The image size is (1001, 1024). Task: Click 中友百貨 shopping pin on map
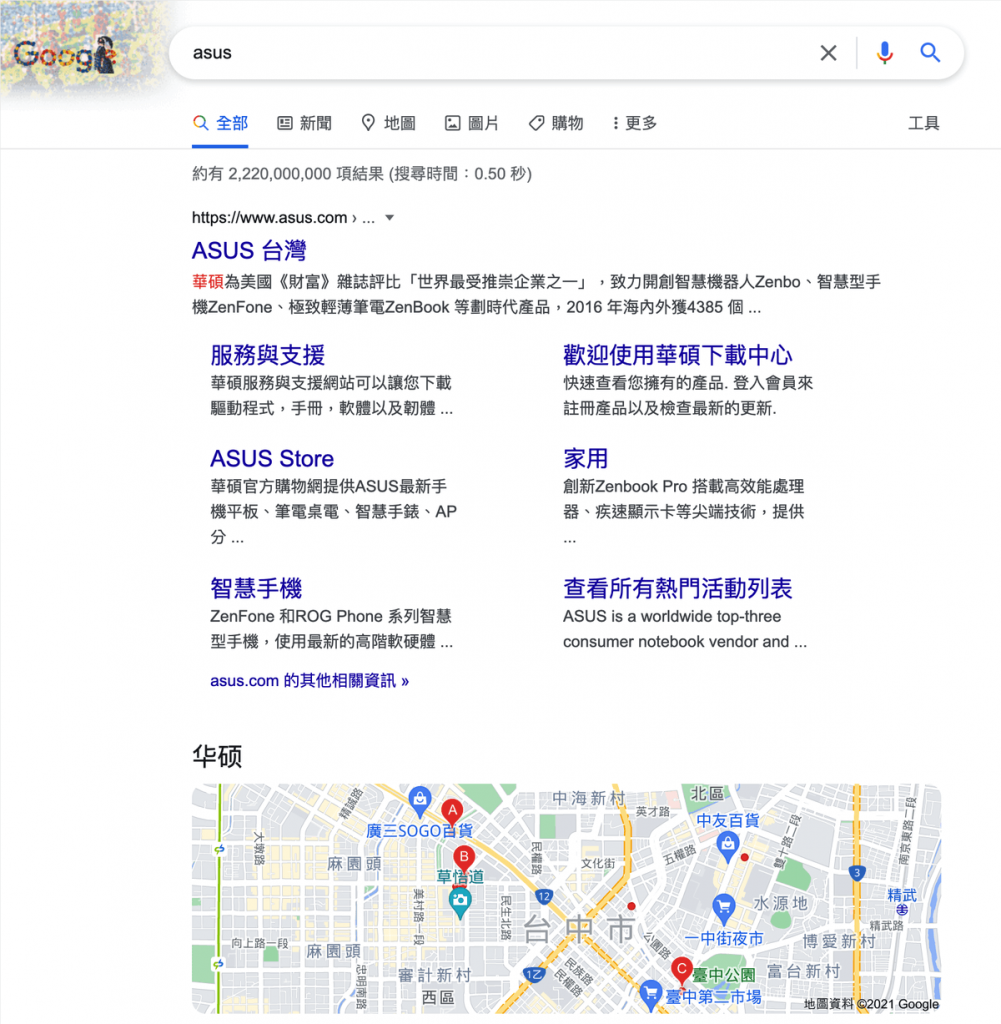[x=727, y=847]
